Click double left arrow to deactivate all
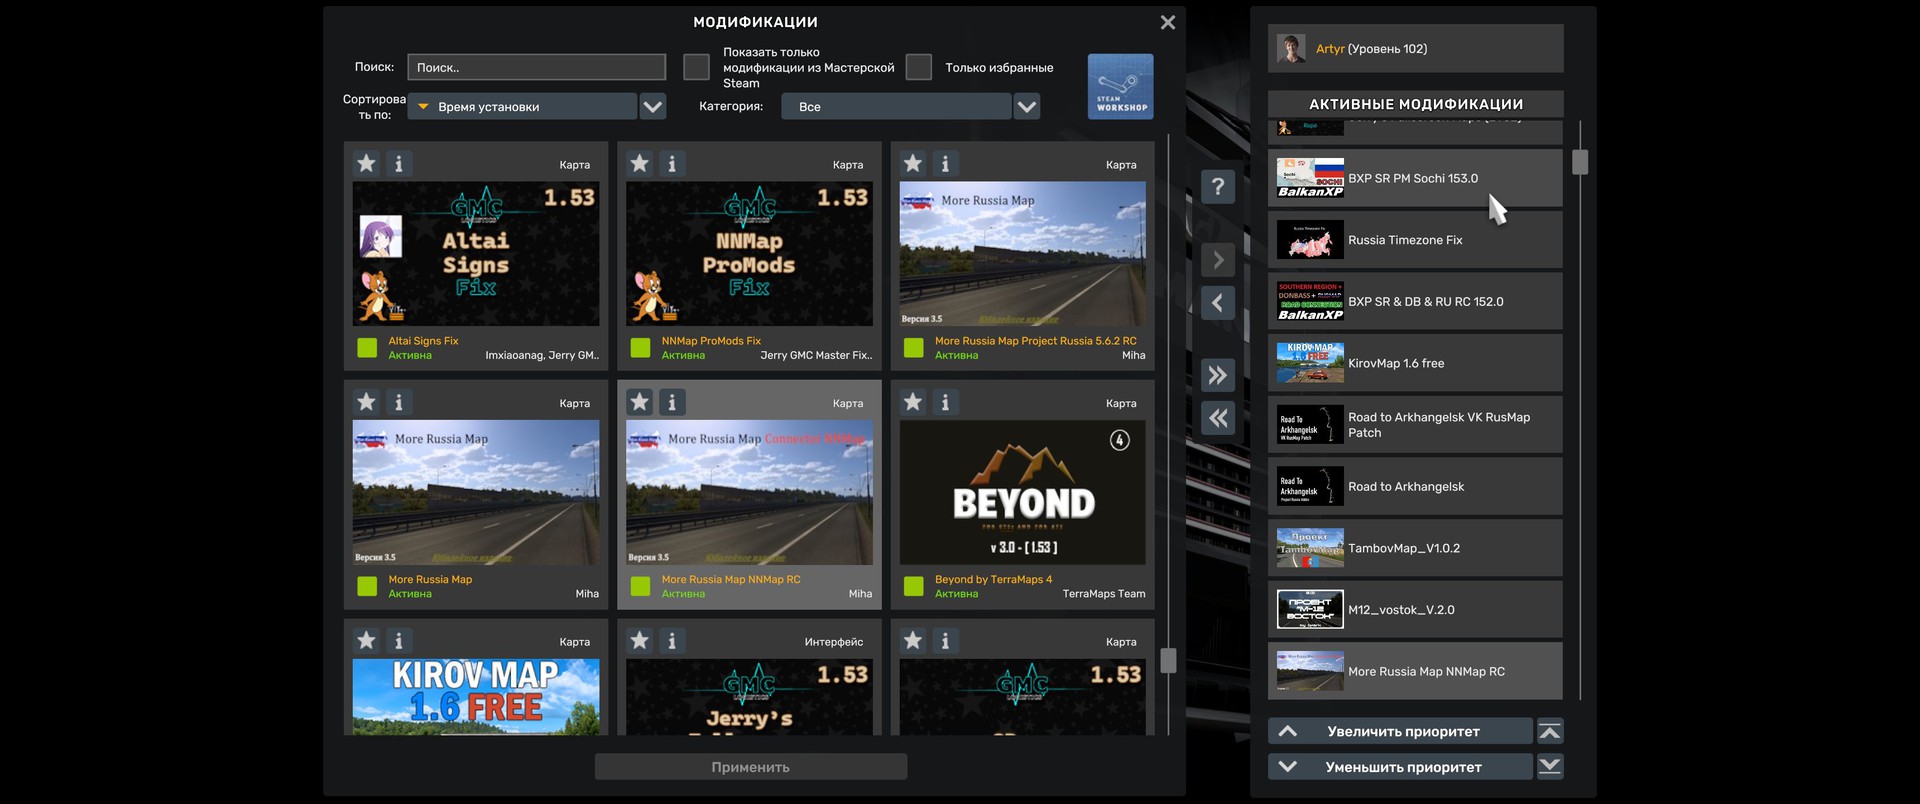 [1217, 418]
